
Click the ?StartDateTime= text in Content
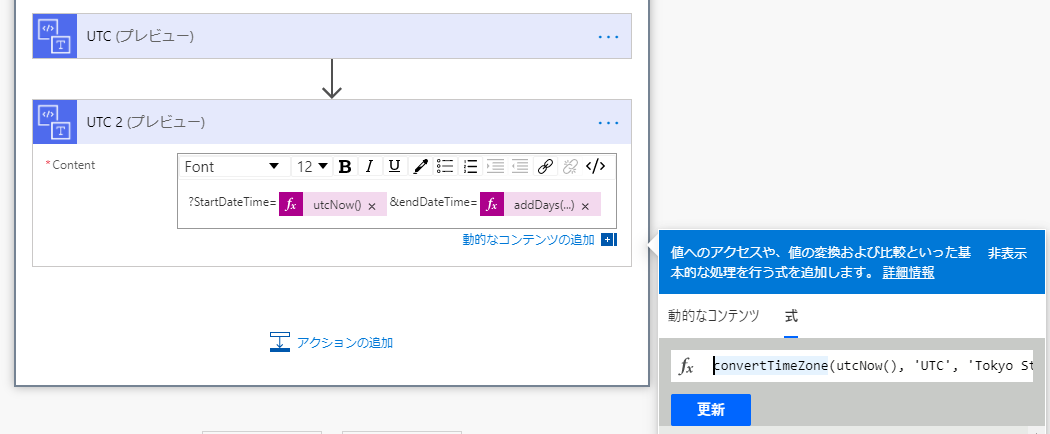[x=232, y=203]
